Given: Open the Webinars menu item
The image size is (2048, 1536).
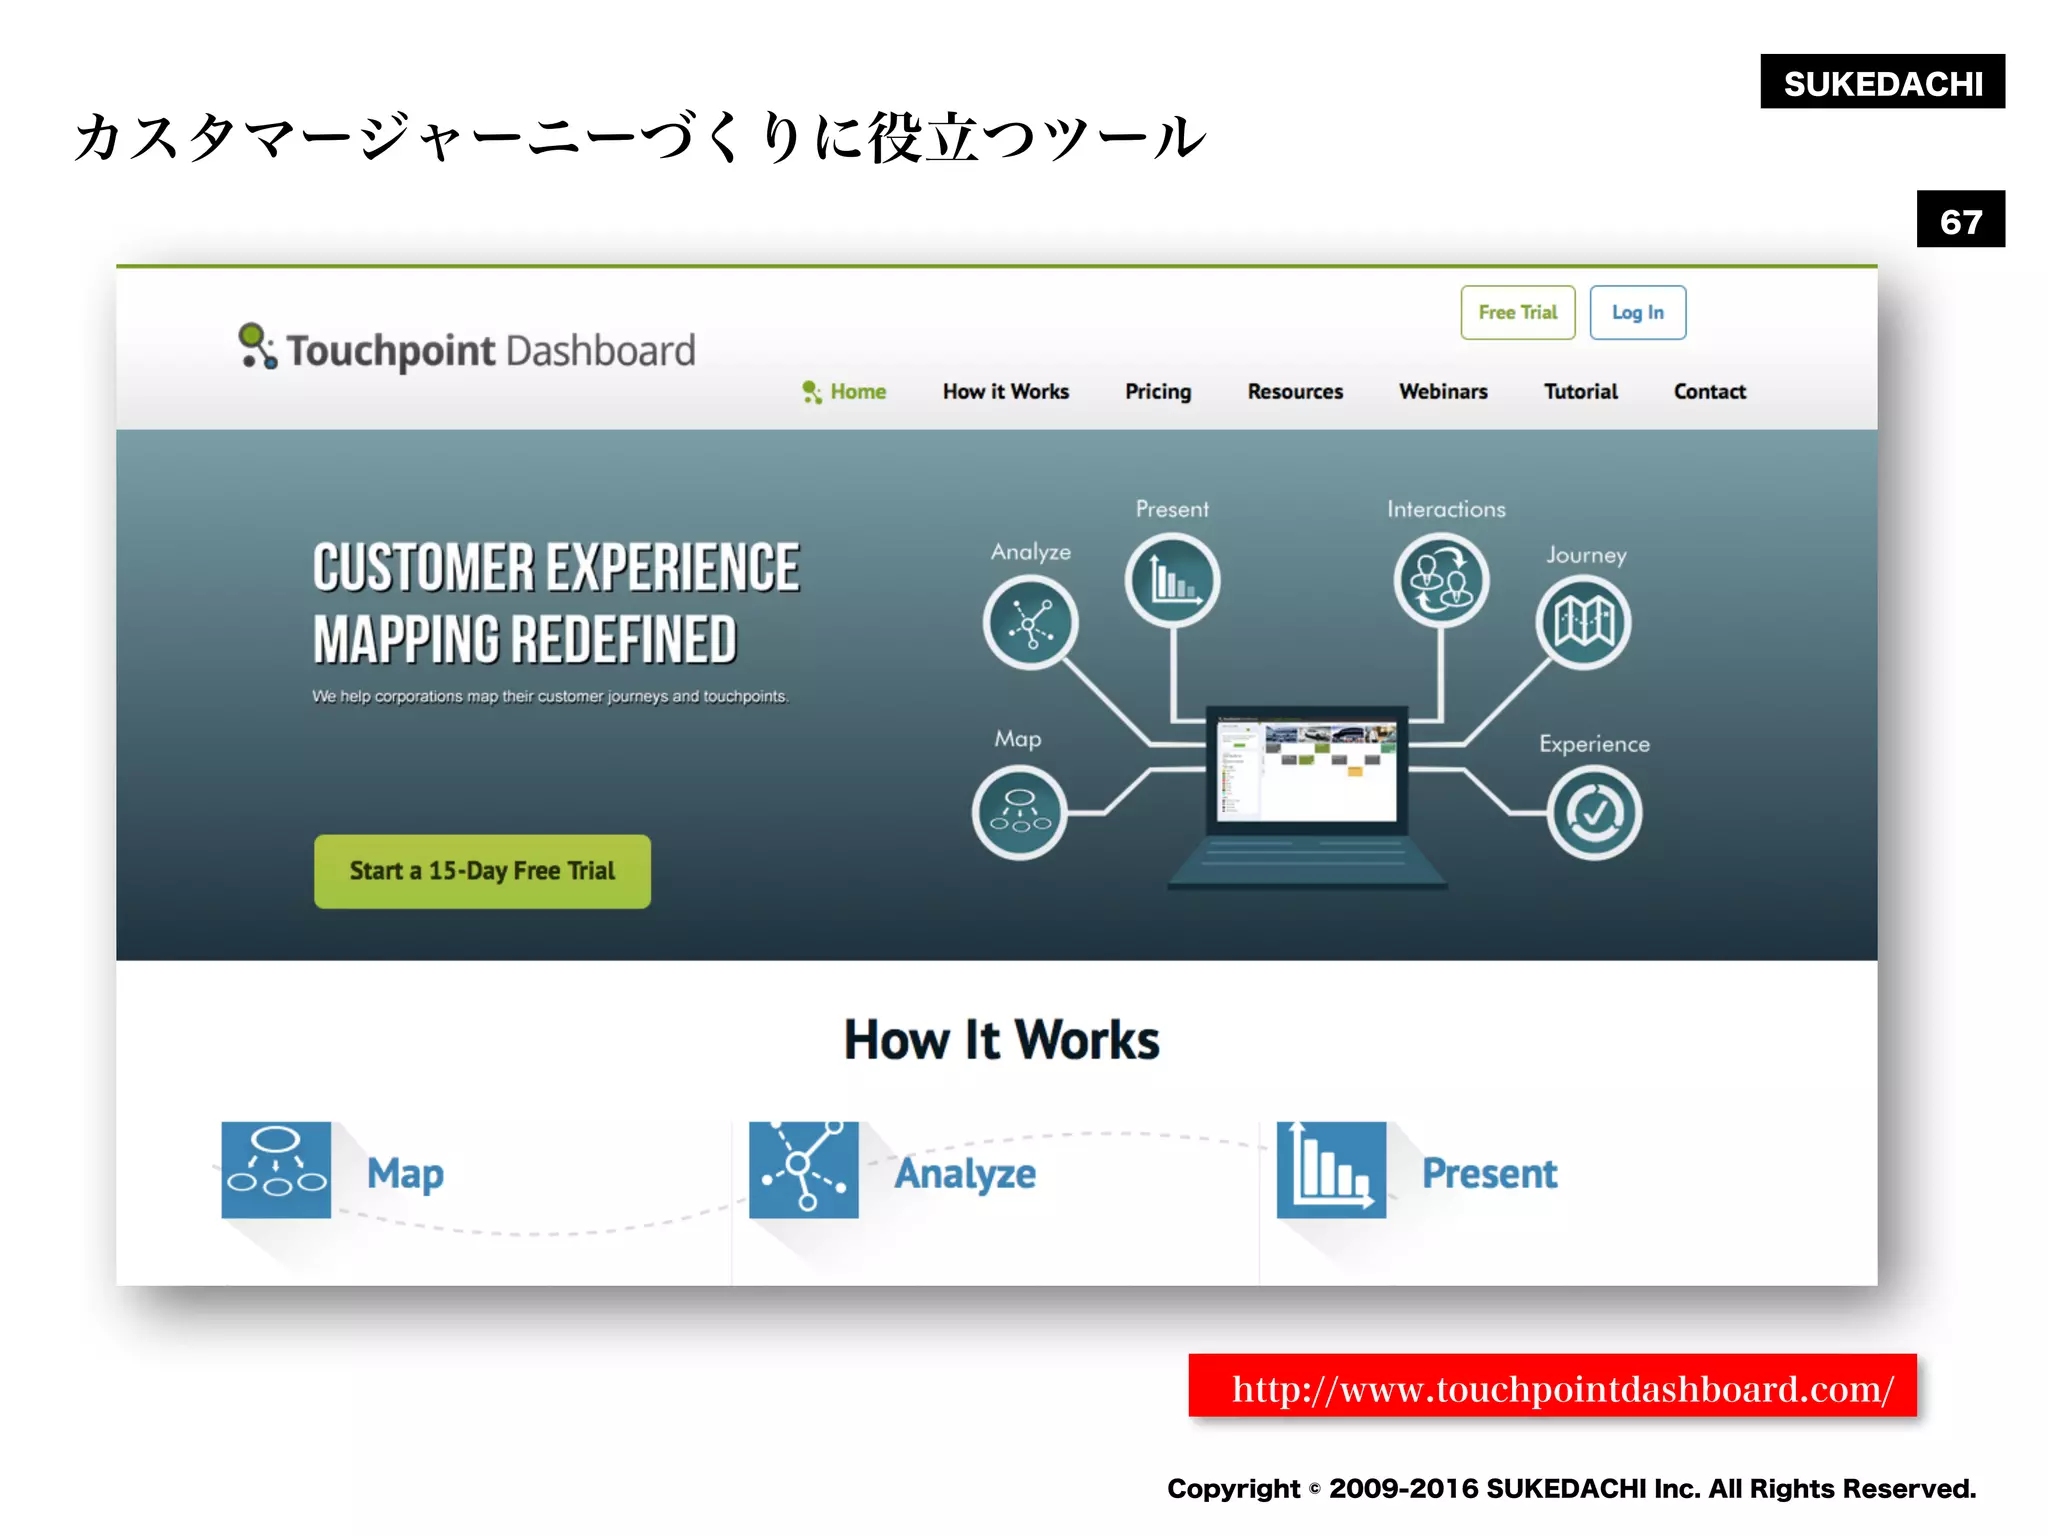Looking at the screenshot, I should [1443, 391].
